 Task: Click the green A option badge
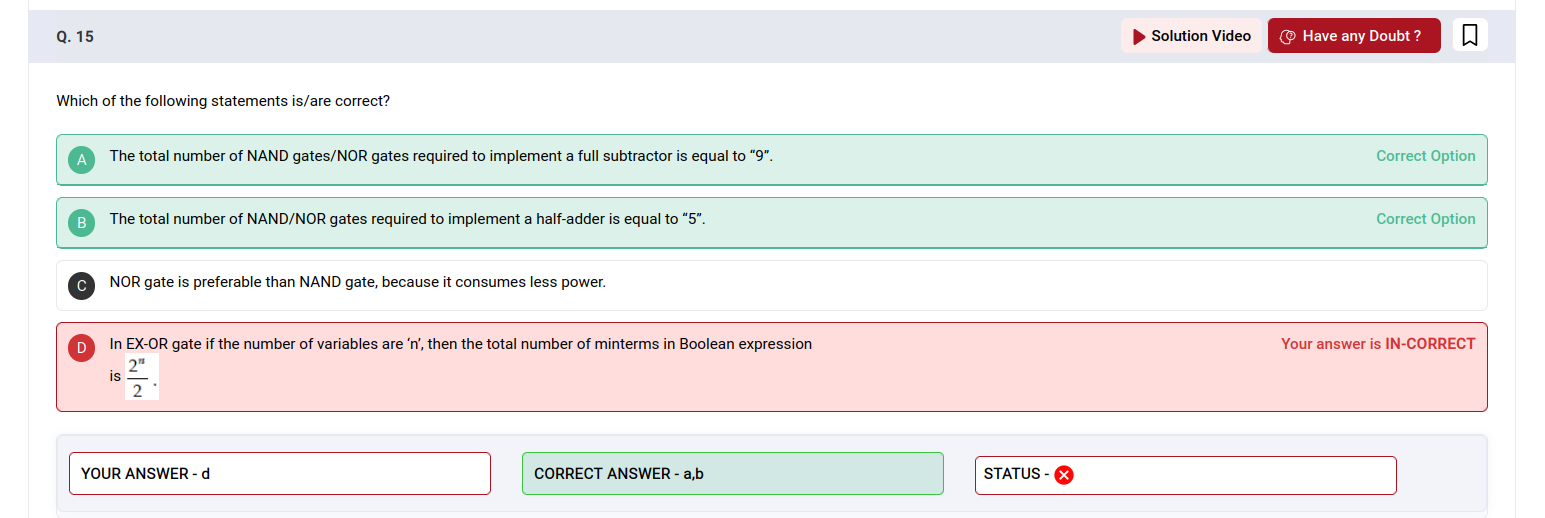(x=82, y=160)
